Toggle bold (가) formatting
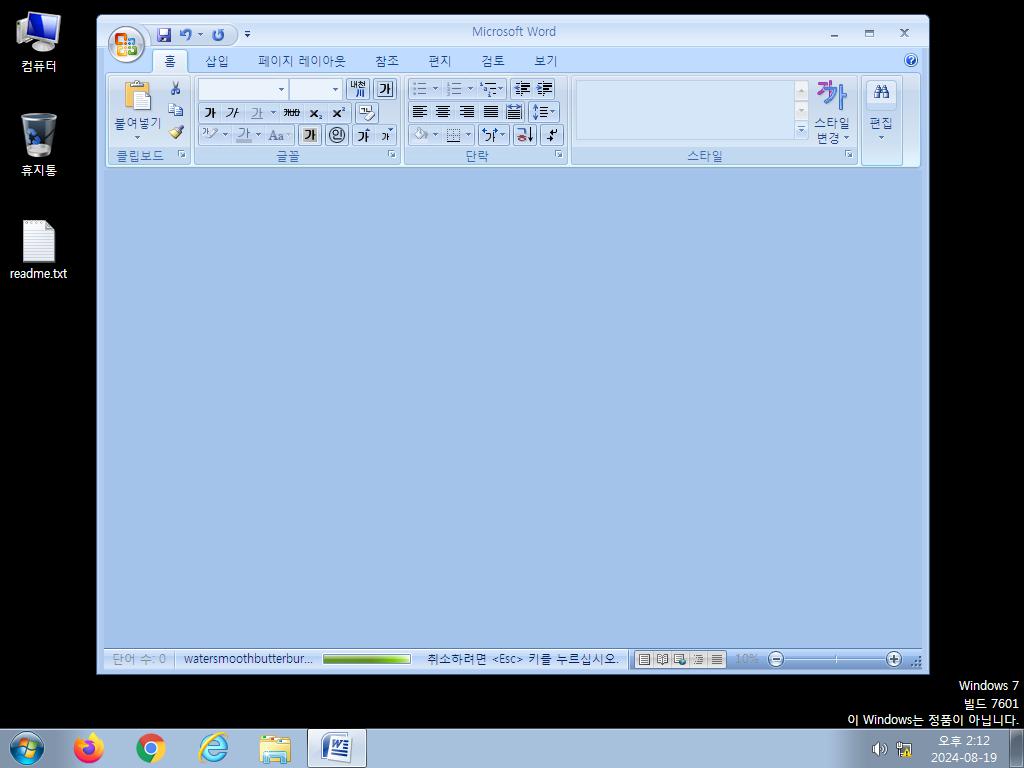This screenshot has height=768, width=1024. (x=210, y=113)
